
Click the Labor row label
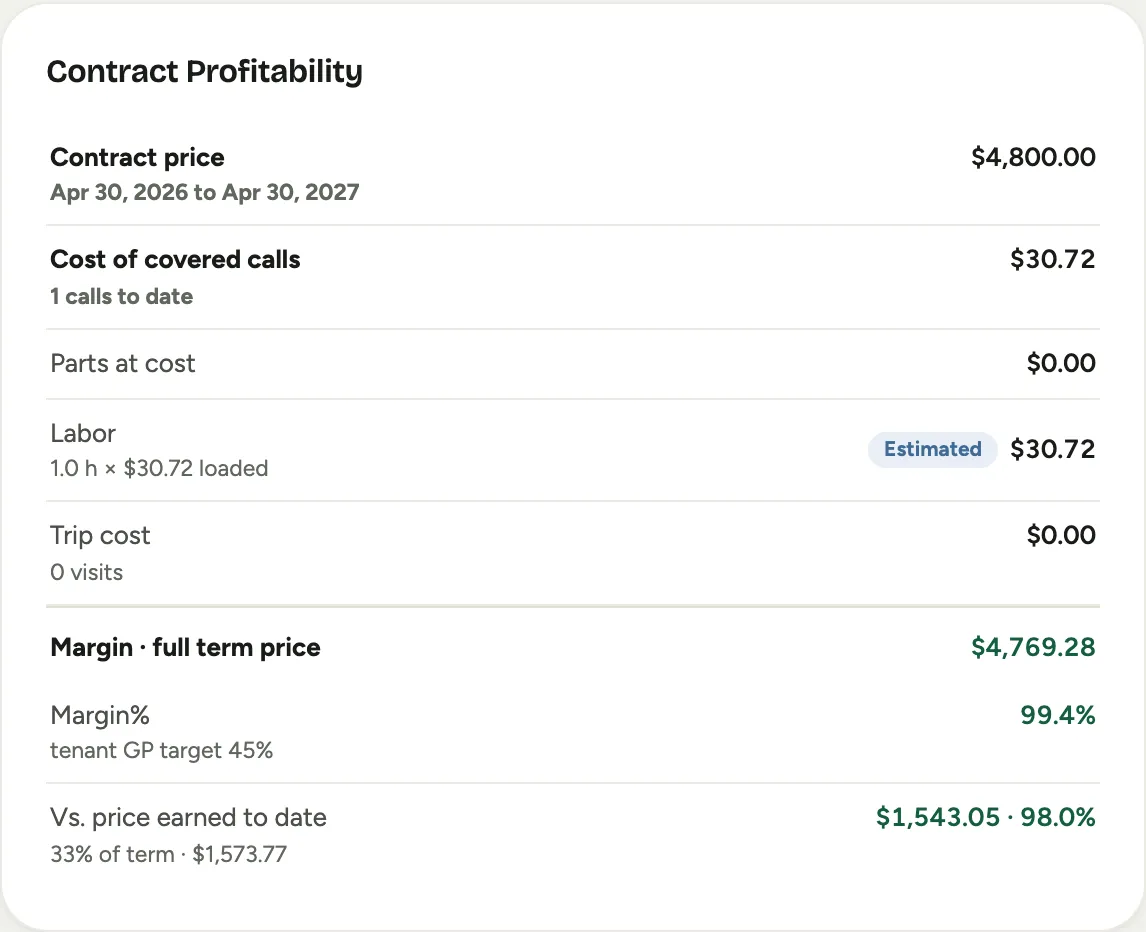click(83, 433)
